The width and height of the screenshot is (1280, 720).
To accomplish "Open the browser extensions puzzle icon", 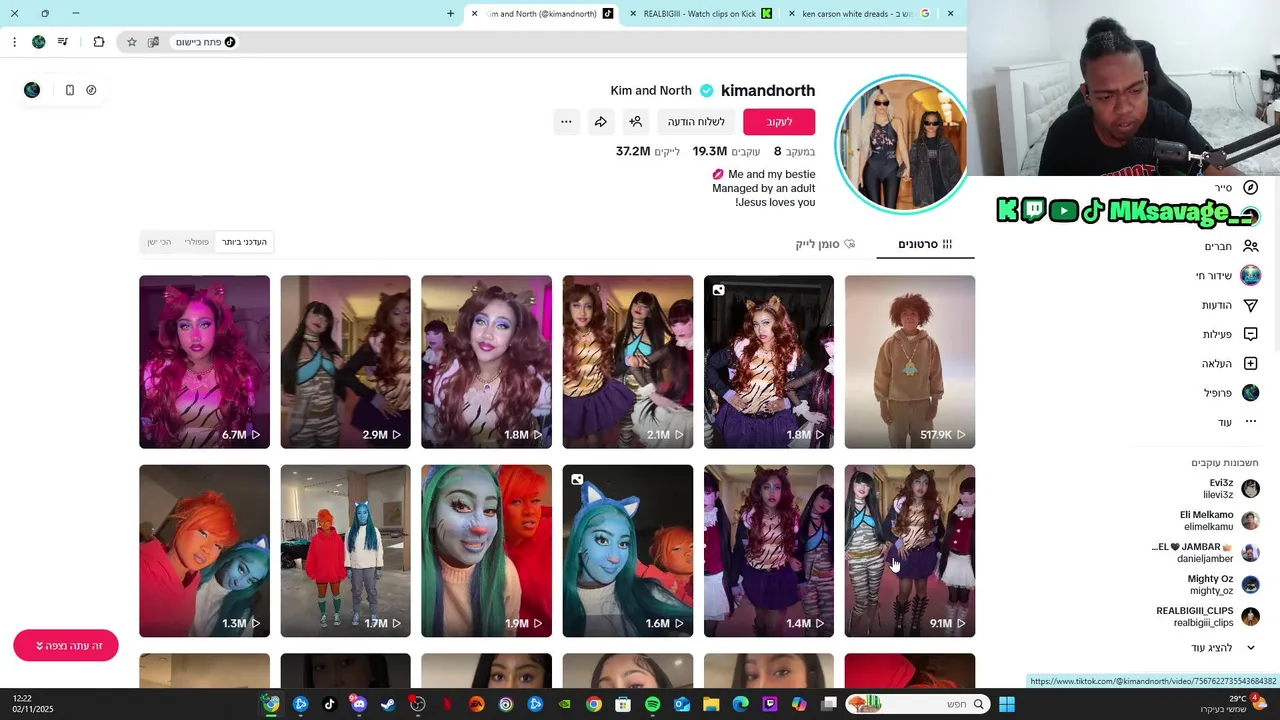I will tap(99, 42).
